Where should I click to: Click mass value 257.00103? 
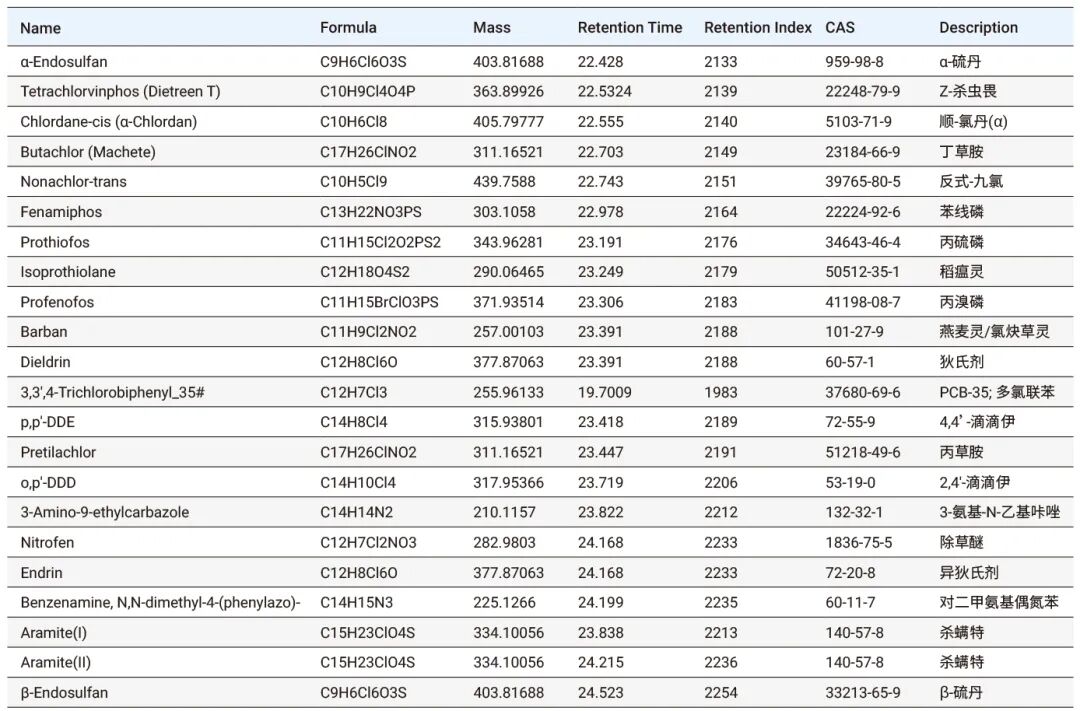click(508, 331)
